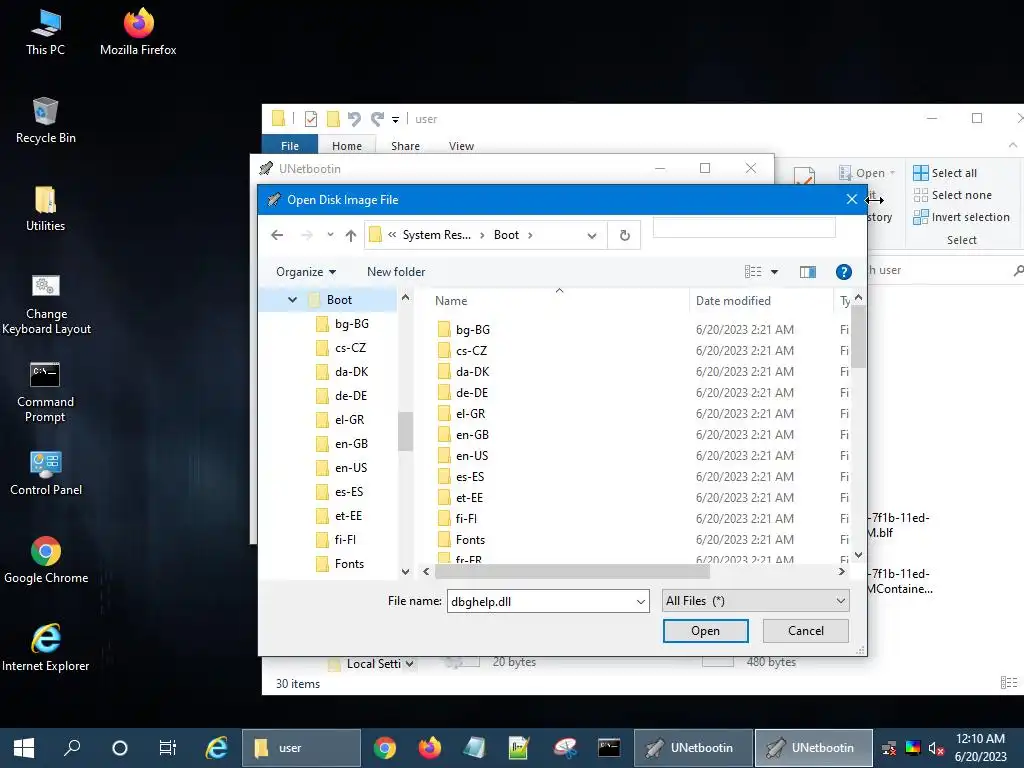Refresh the Boot folder listing

click(x=624, y=235)
